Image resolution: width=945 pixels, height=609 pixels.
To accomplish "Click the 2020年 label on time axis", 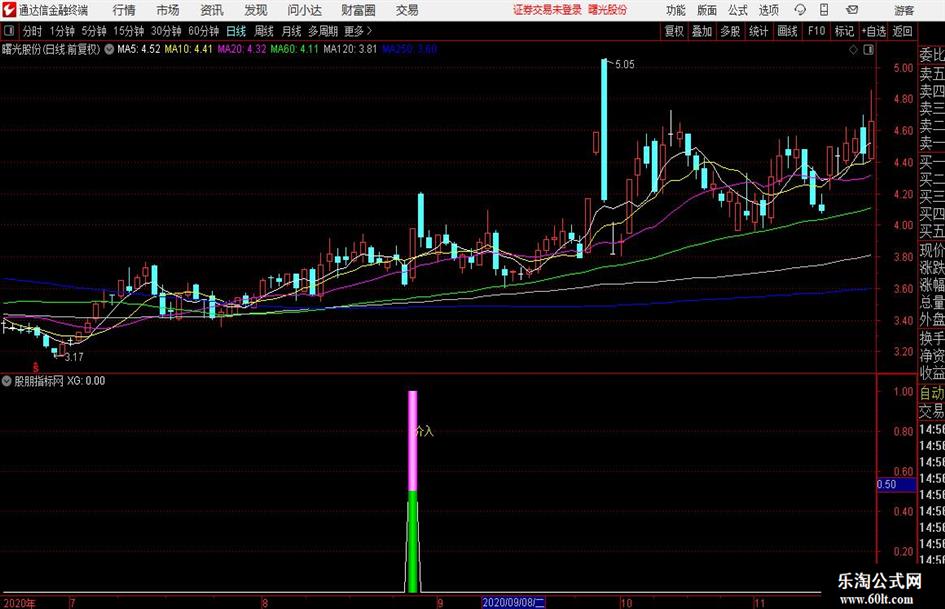I will click(x=19, y=603).
